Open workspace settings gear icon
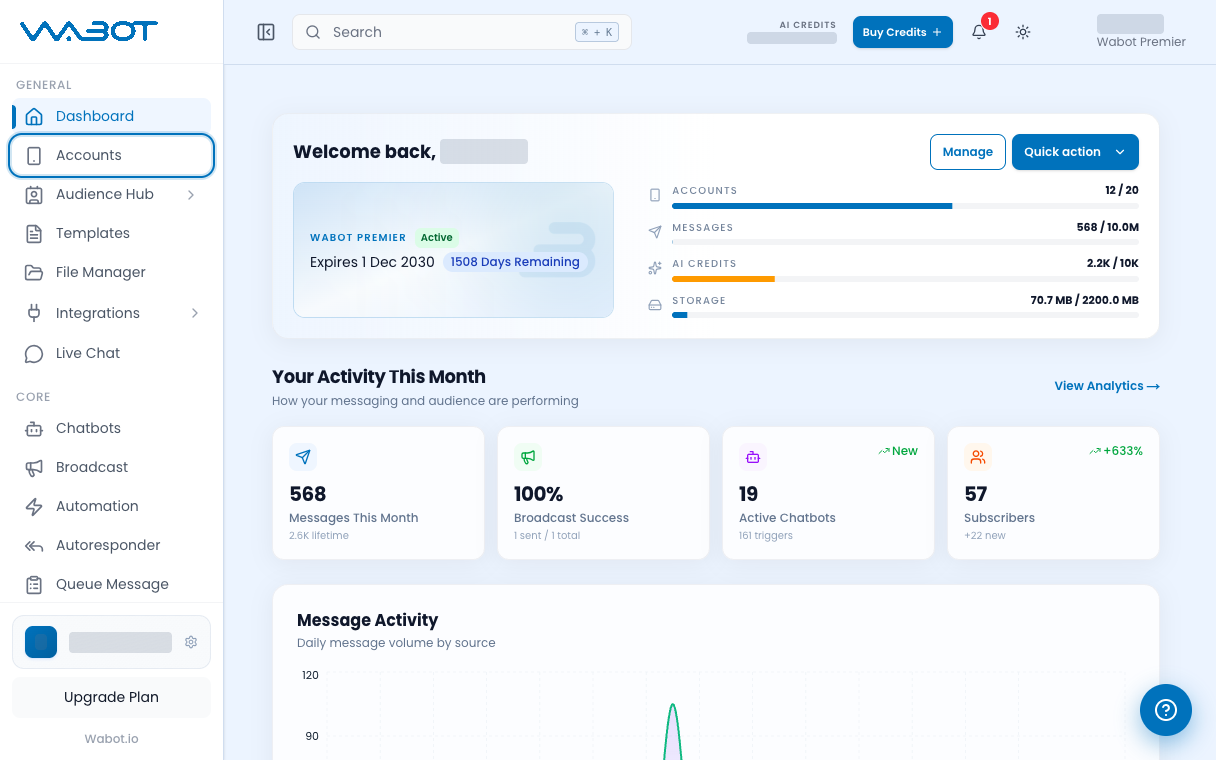This screenshot has height=760, width=1216. click(x=191, y=642)
